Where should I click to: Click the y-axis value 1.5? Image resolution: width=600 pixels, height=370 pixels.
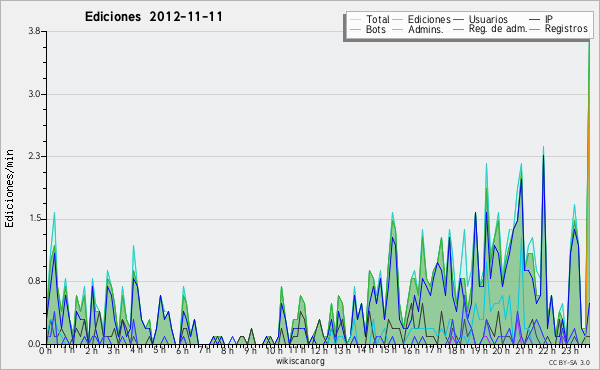34,219
